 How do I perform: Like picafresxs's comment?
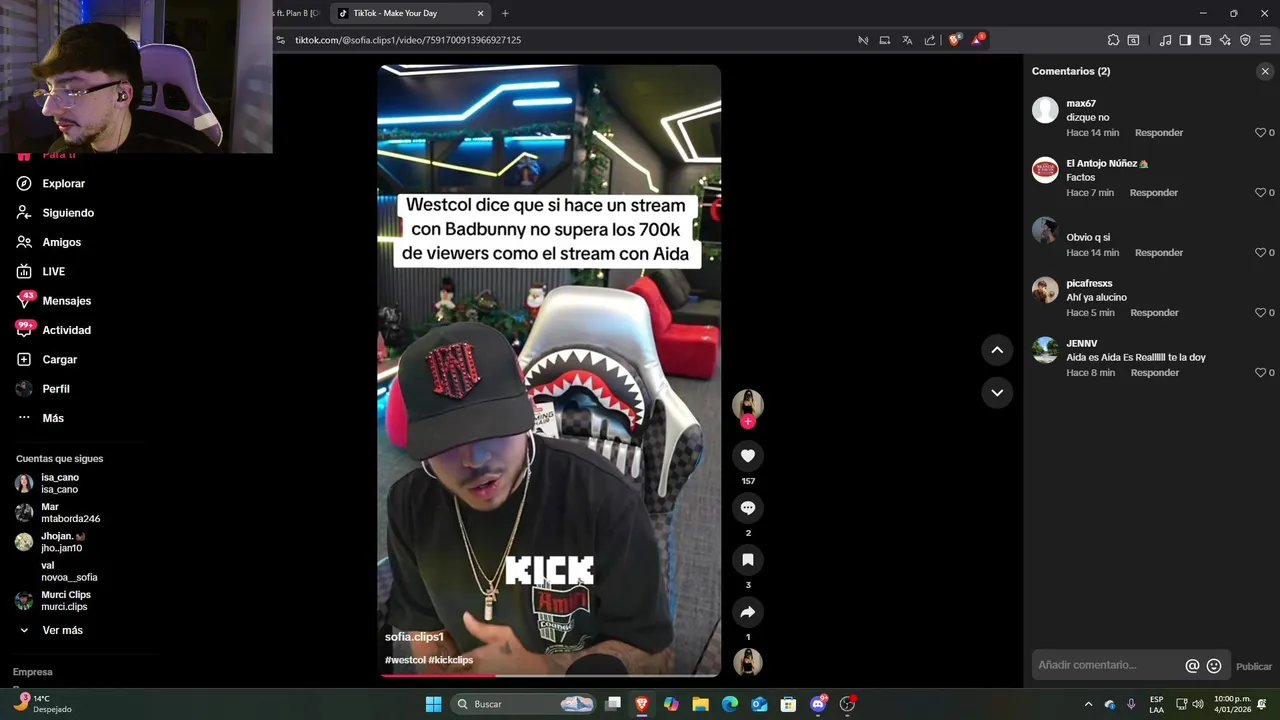tap(1260, 313)
